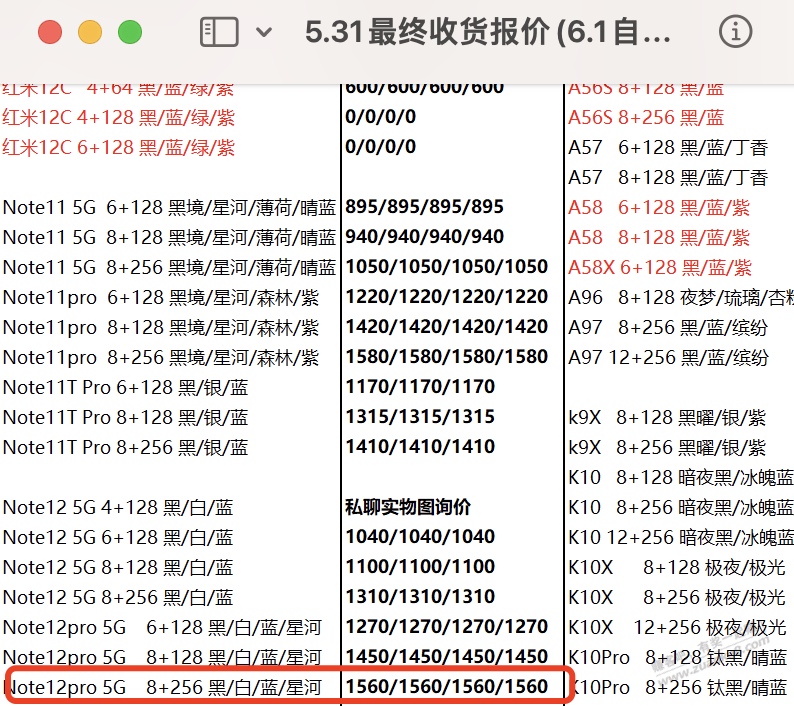Select Note11 5G 8+256 黑境 row

[169, 267]
